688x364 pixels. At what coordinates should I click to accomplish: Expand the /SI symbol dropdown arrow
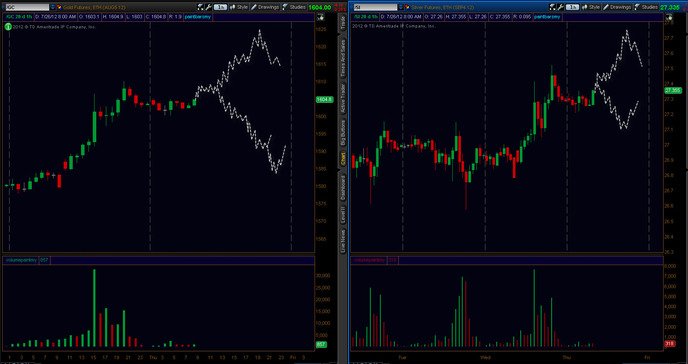click(x=401, y=7)
